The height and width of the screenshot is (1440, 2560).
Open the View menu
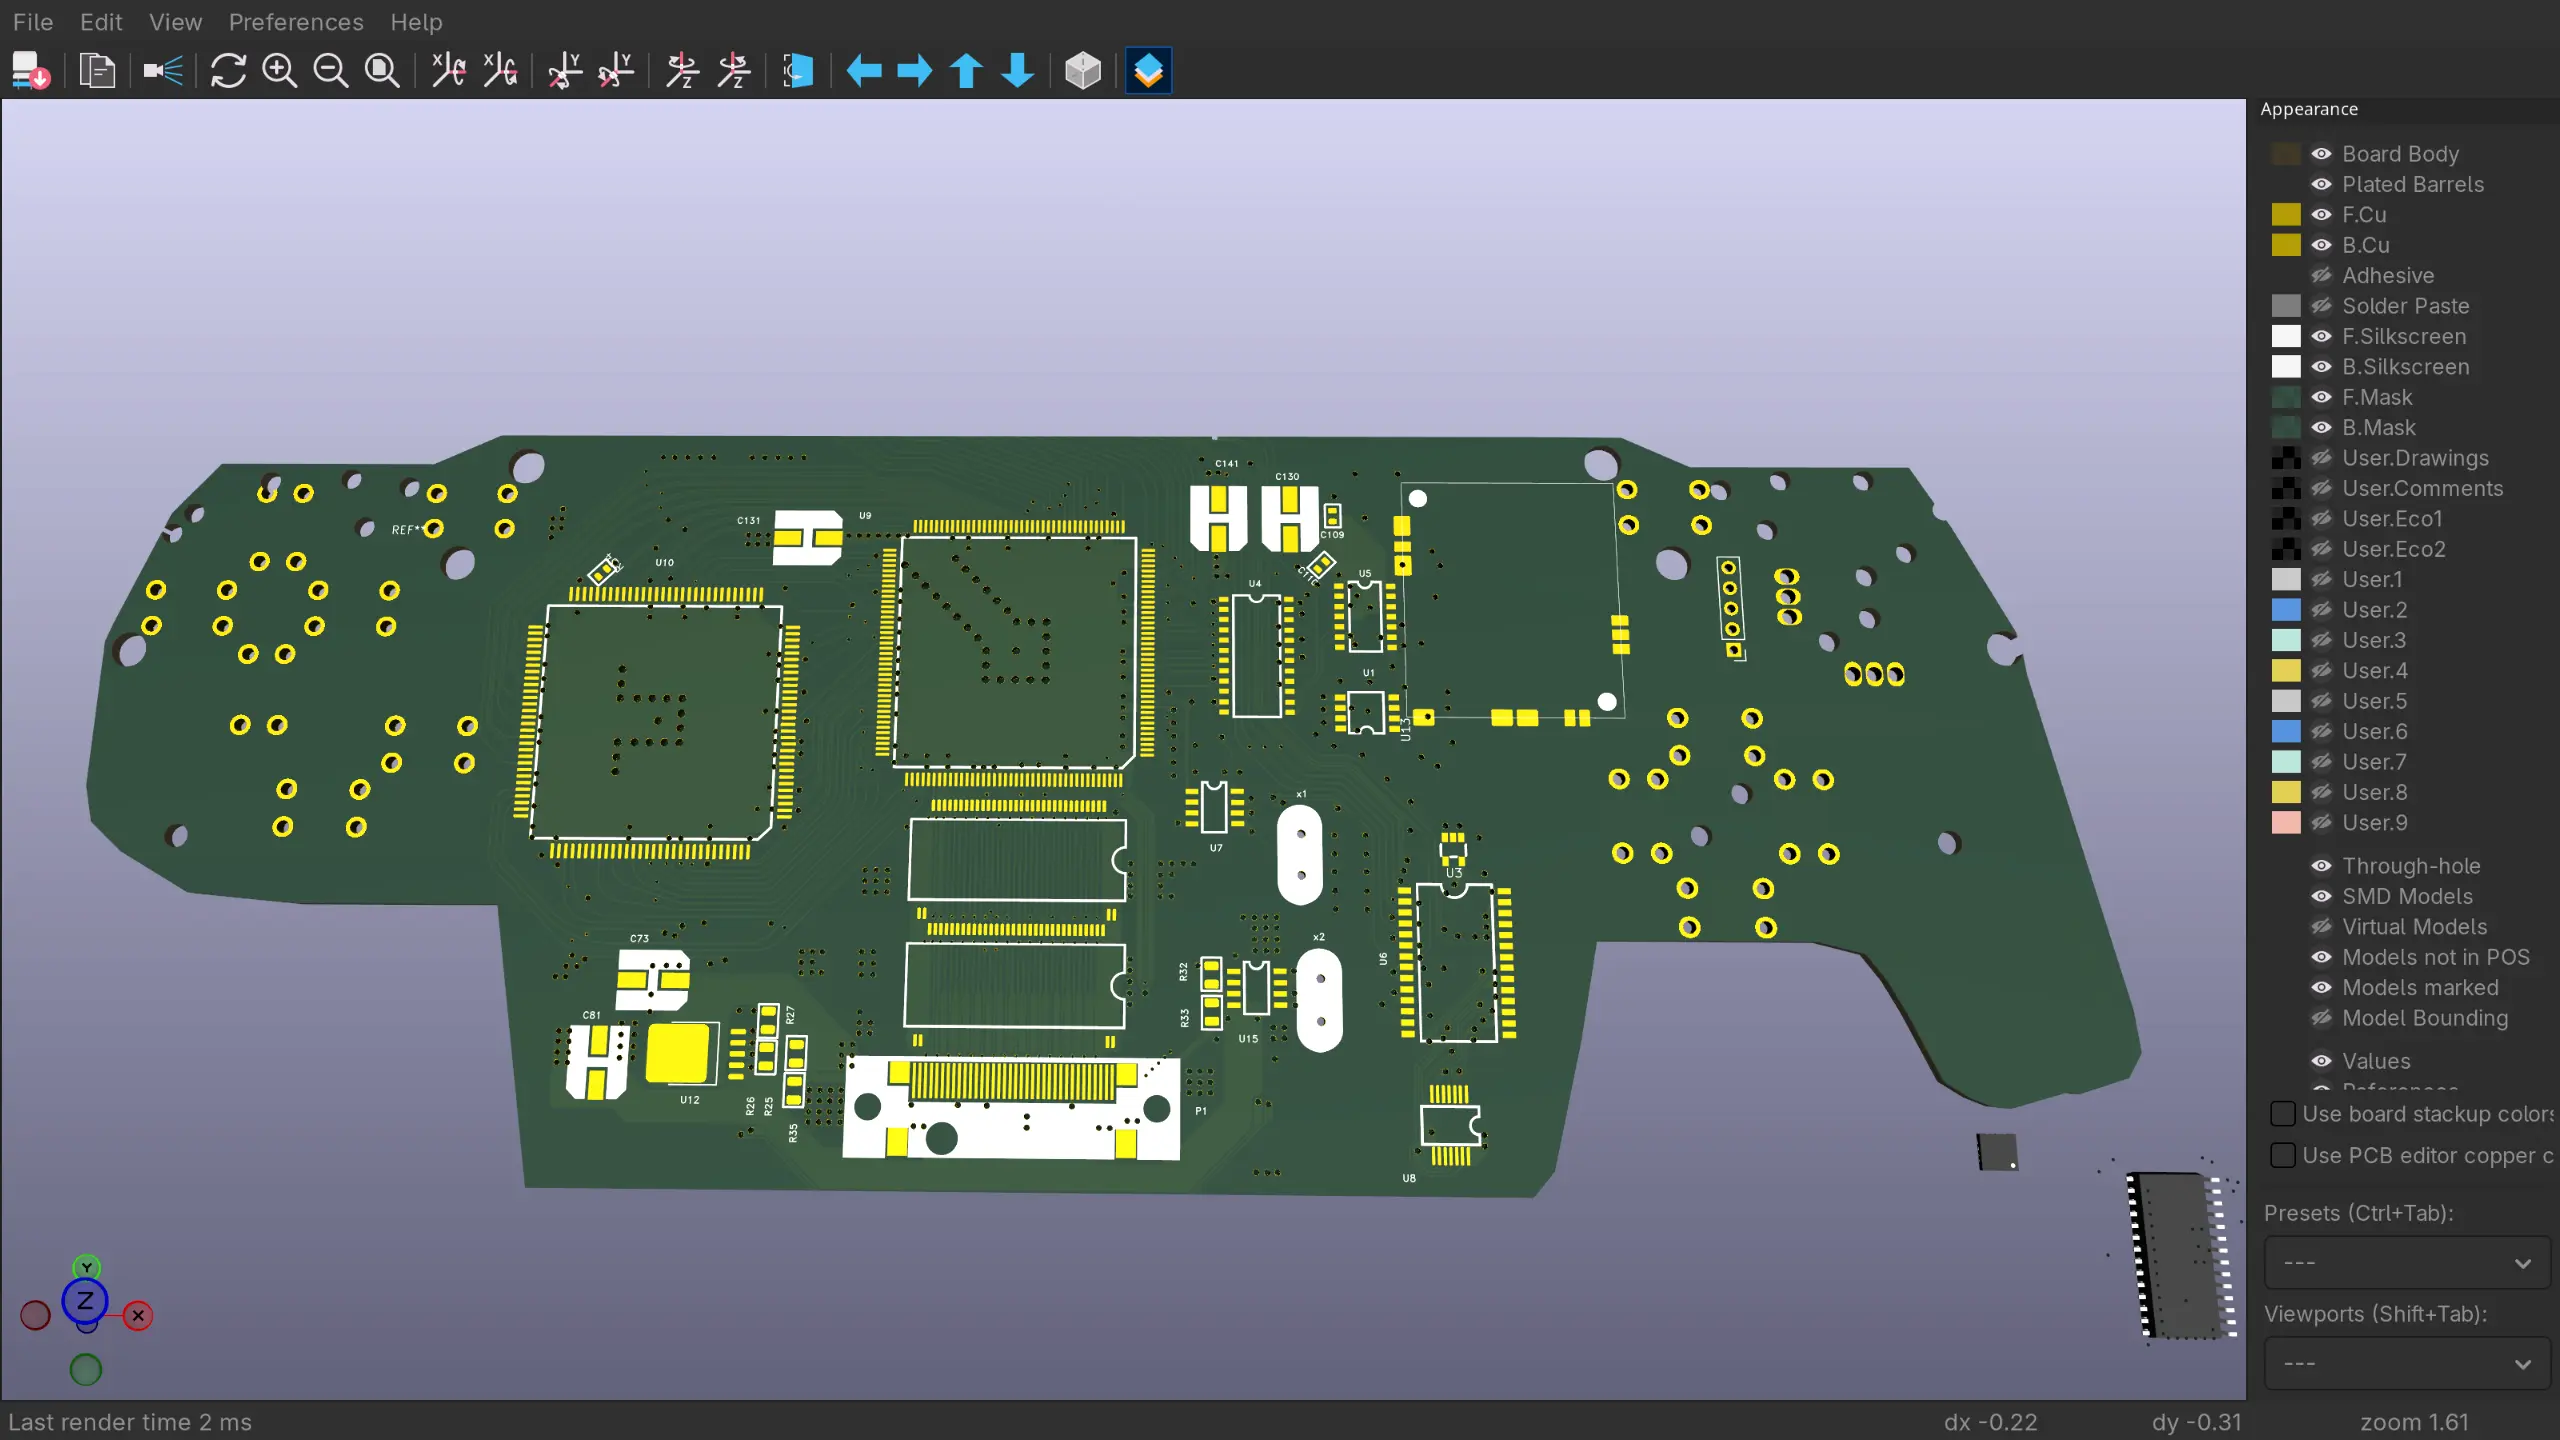point(175,22)
